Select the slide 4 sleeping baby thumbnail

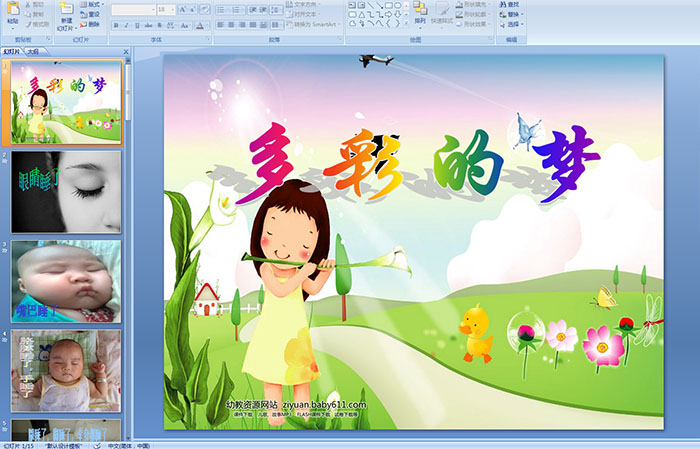tap(66, 371)
